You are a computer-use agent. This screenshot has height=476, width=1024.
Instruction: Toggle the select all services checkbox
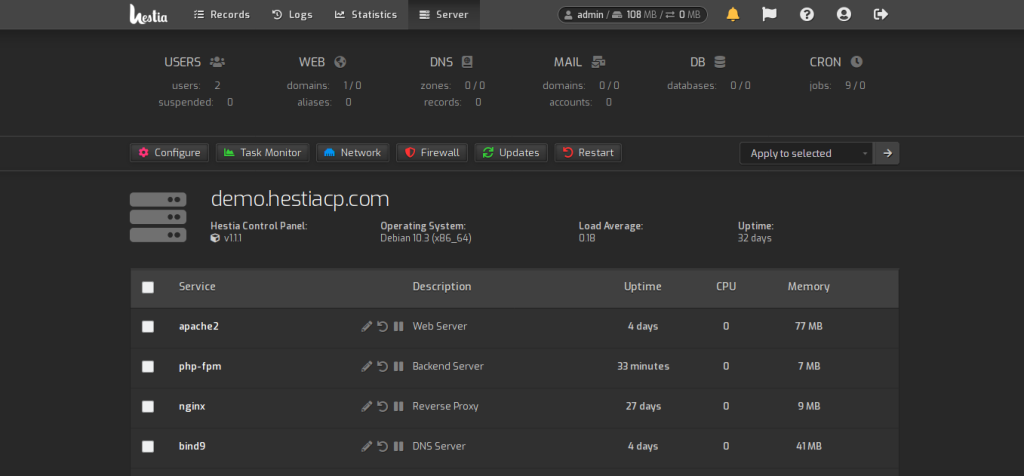click(x=148, y=287)
